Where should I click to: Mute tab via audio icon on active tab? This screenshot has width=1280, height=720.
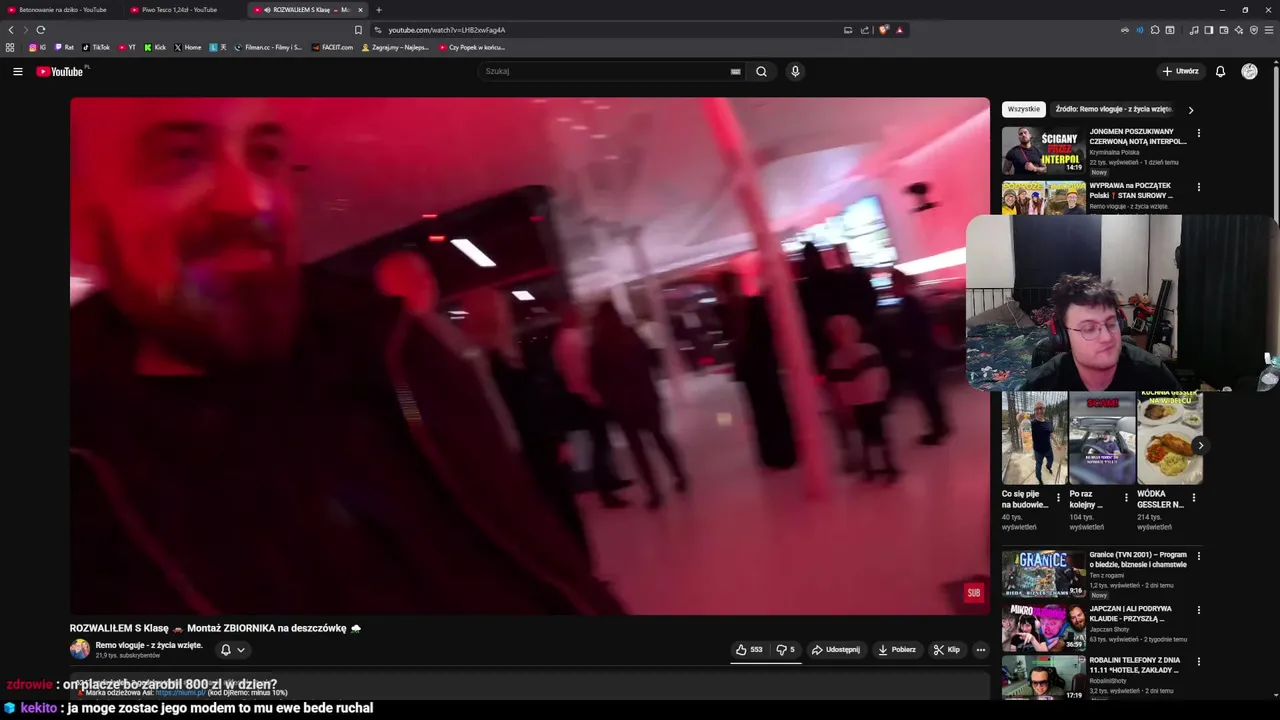pos(268,10)
